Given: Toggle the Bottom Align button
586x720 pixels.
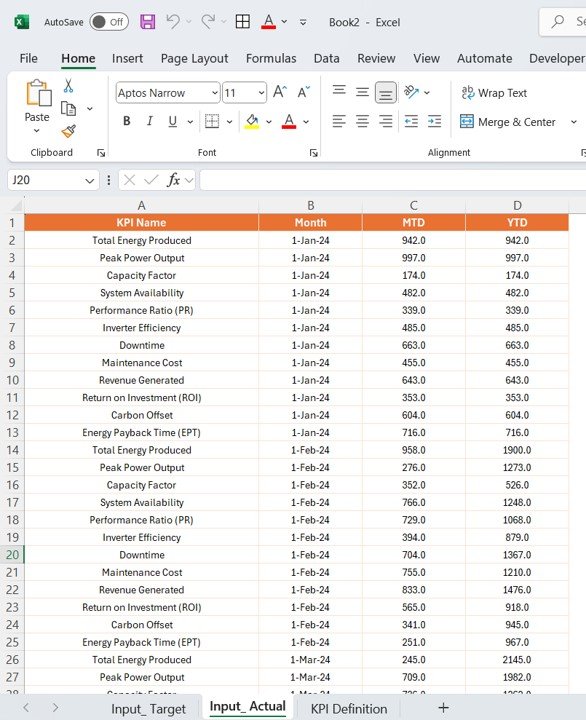Looking at the screenshot, I should [x=386, y=93].
